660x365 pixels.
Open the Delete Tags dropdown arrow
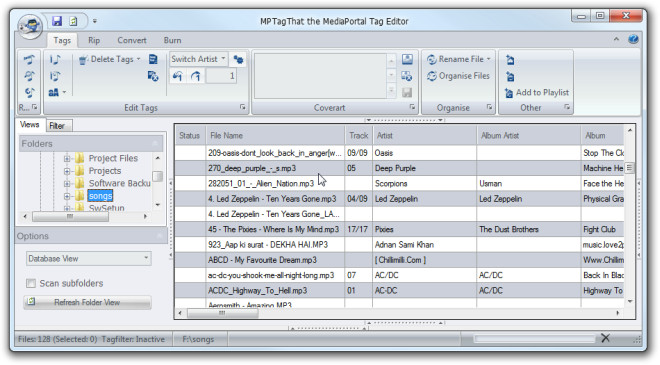[138, 59]
